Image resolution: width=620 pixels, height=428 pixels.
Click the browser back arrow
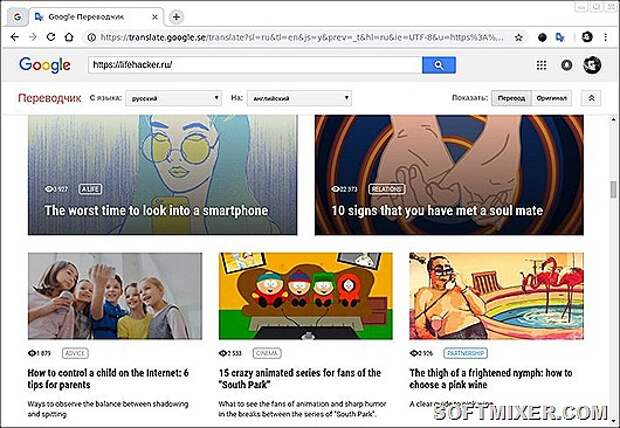15,37
